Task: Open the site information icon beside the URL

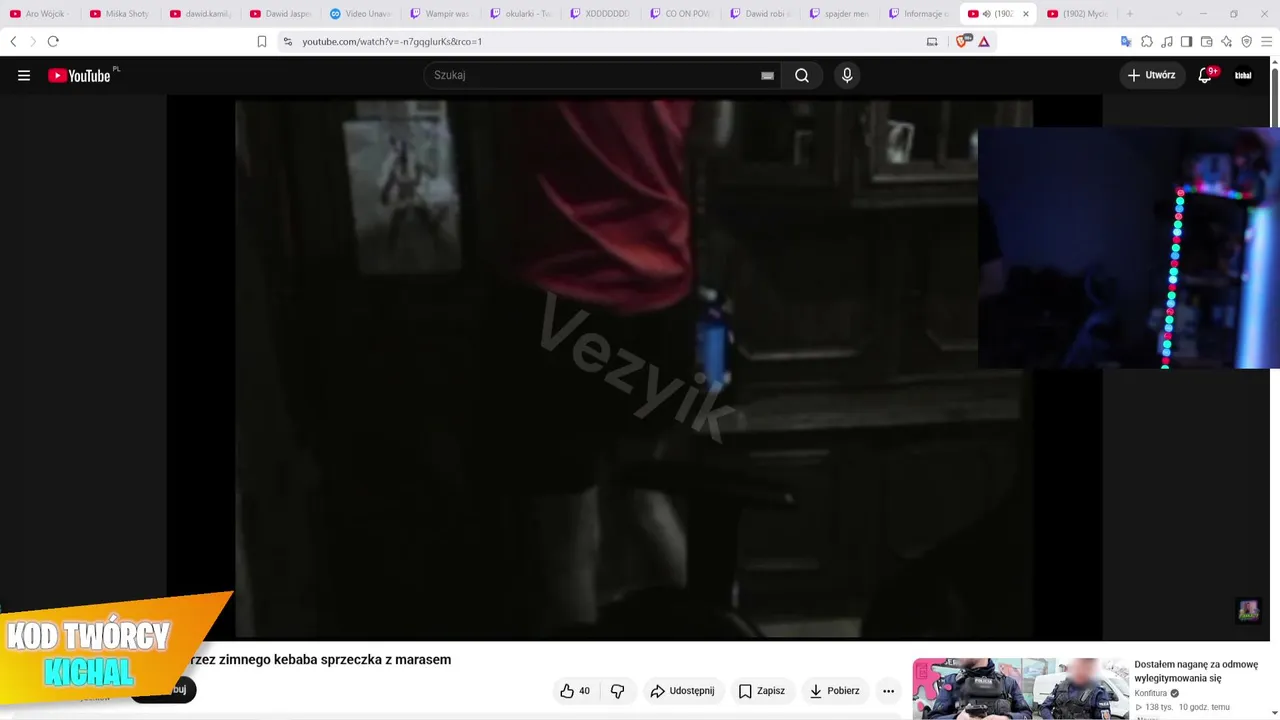Action: 288,41
